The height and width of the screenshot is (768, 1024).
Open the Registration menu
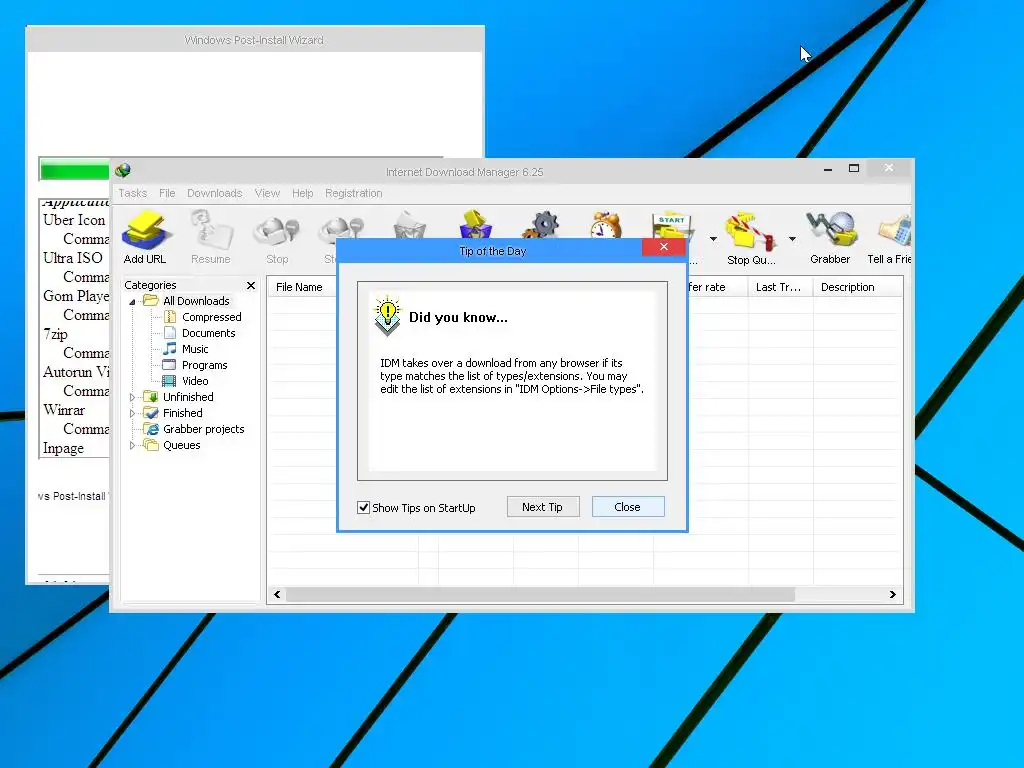(x=353, y=193)
